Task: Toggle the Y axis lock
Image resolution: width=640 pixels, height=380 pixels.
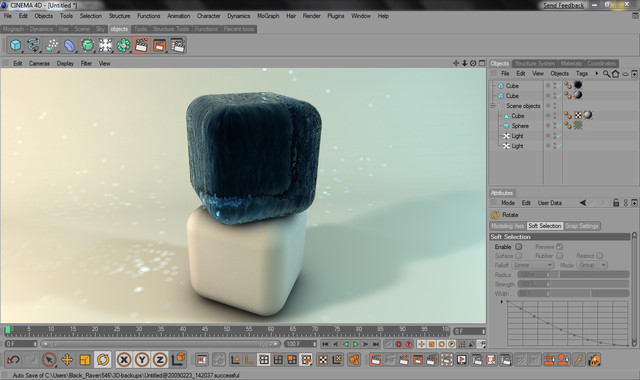Action: 142,360
